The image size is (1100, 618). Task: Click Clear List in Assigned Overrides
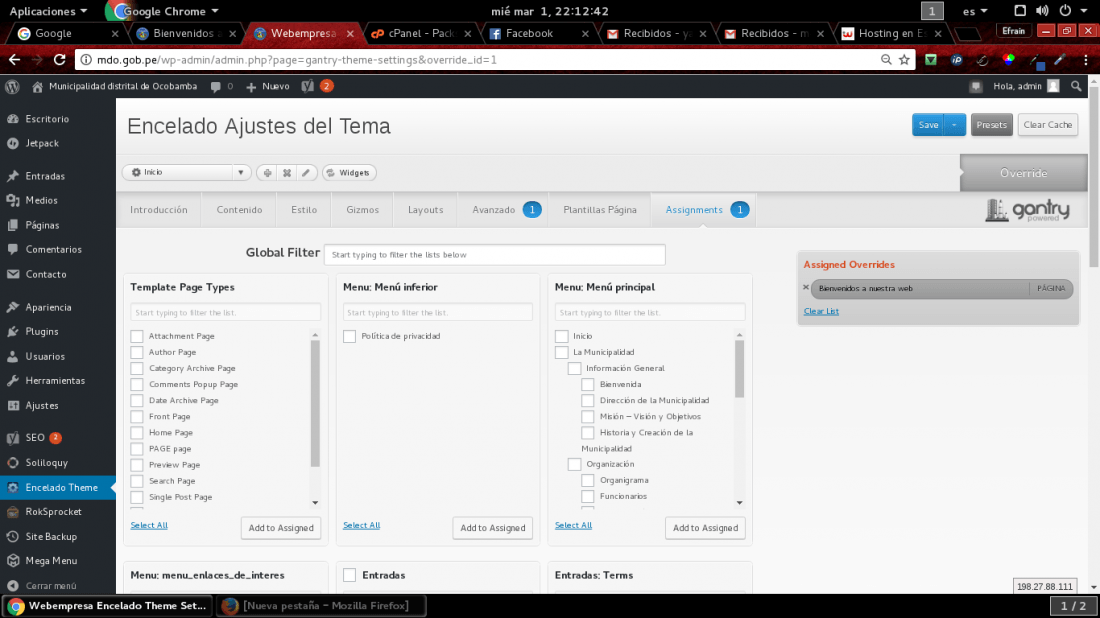821,311
